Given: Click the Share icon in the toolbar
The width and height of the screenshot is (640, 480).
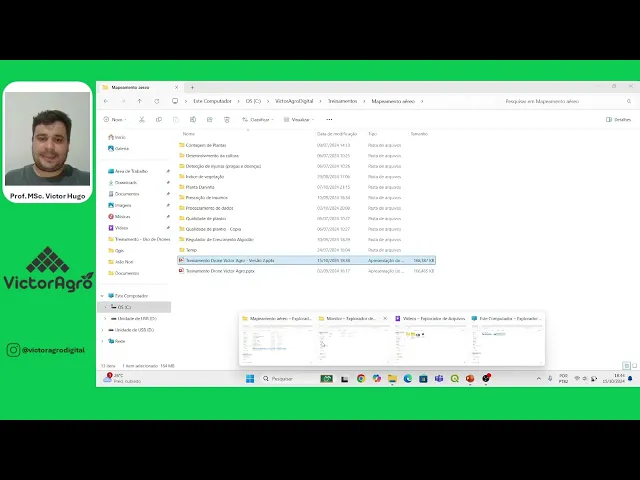Looking at the screenshot, I should pyautogui.click(x=210, y=120).
